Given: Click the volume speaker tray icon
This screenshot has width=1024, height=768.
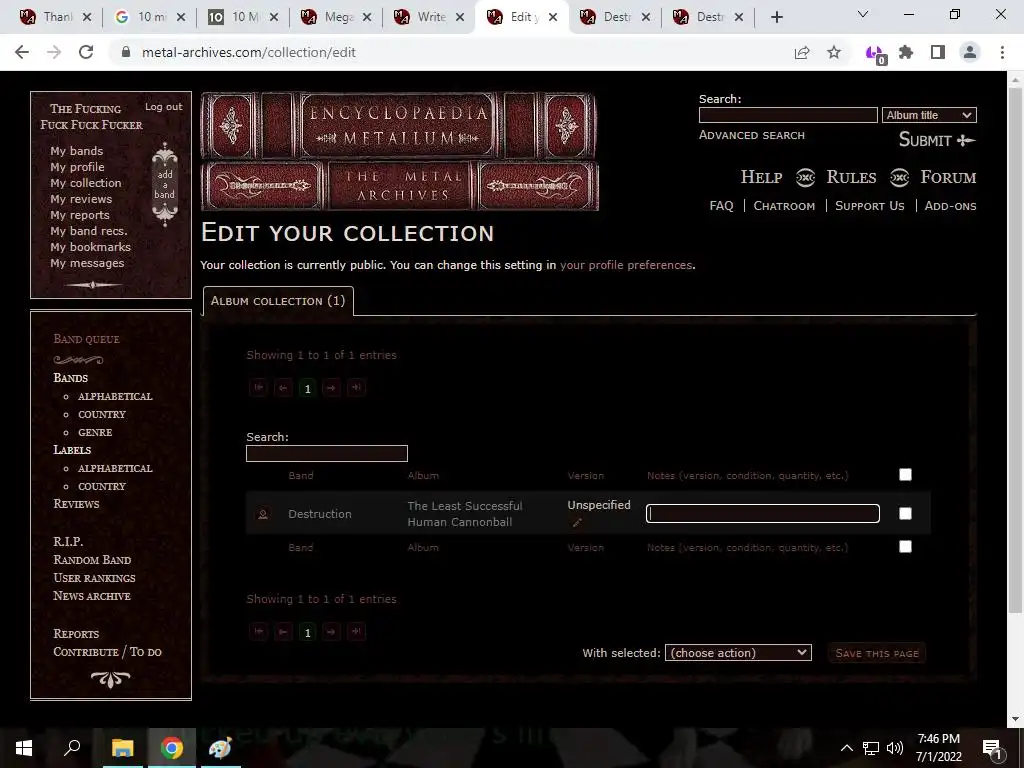Looking at the screenshot, I should click(x=895, y=748).
